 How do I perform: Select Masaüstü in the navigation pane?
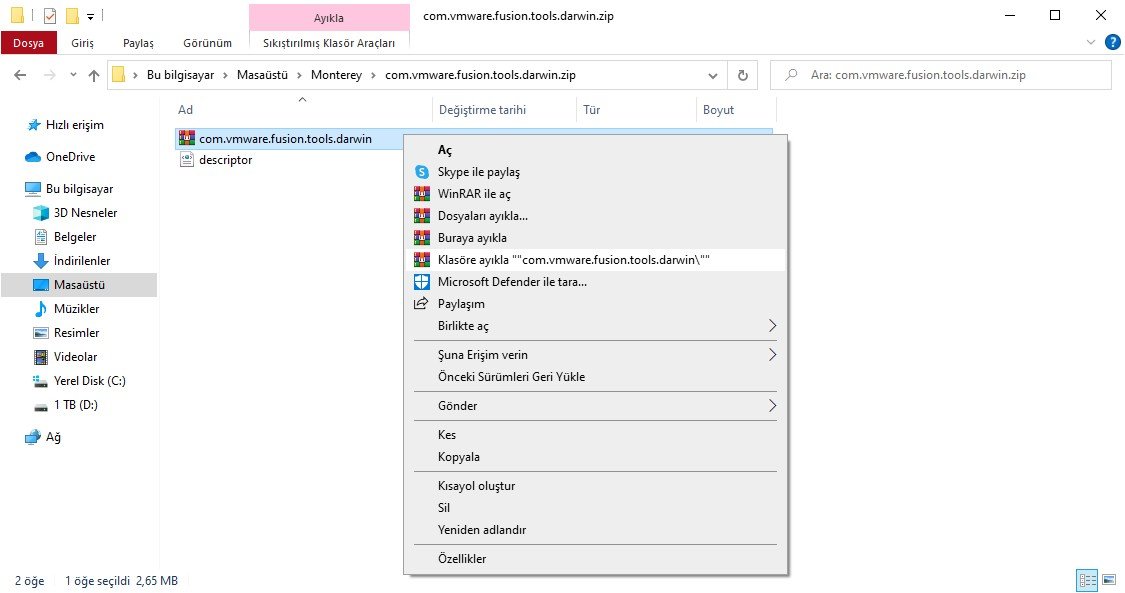79,285
